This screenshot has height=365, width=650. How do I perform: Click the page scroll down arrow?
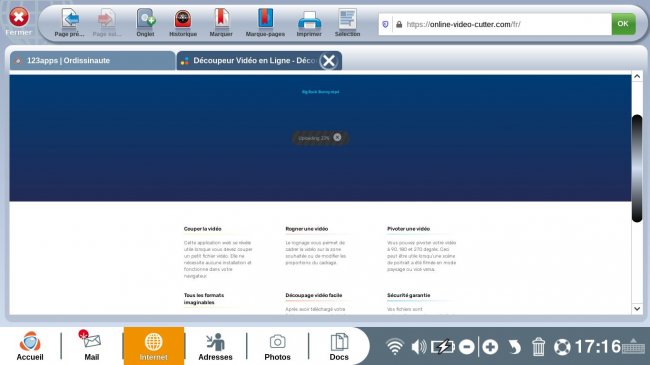coord(637,309)
